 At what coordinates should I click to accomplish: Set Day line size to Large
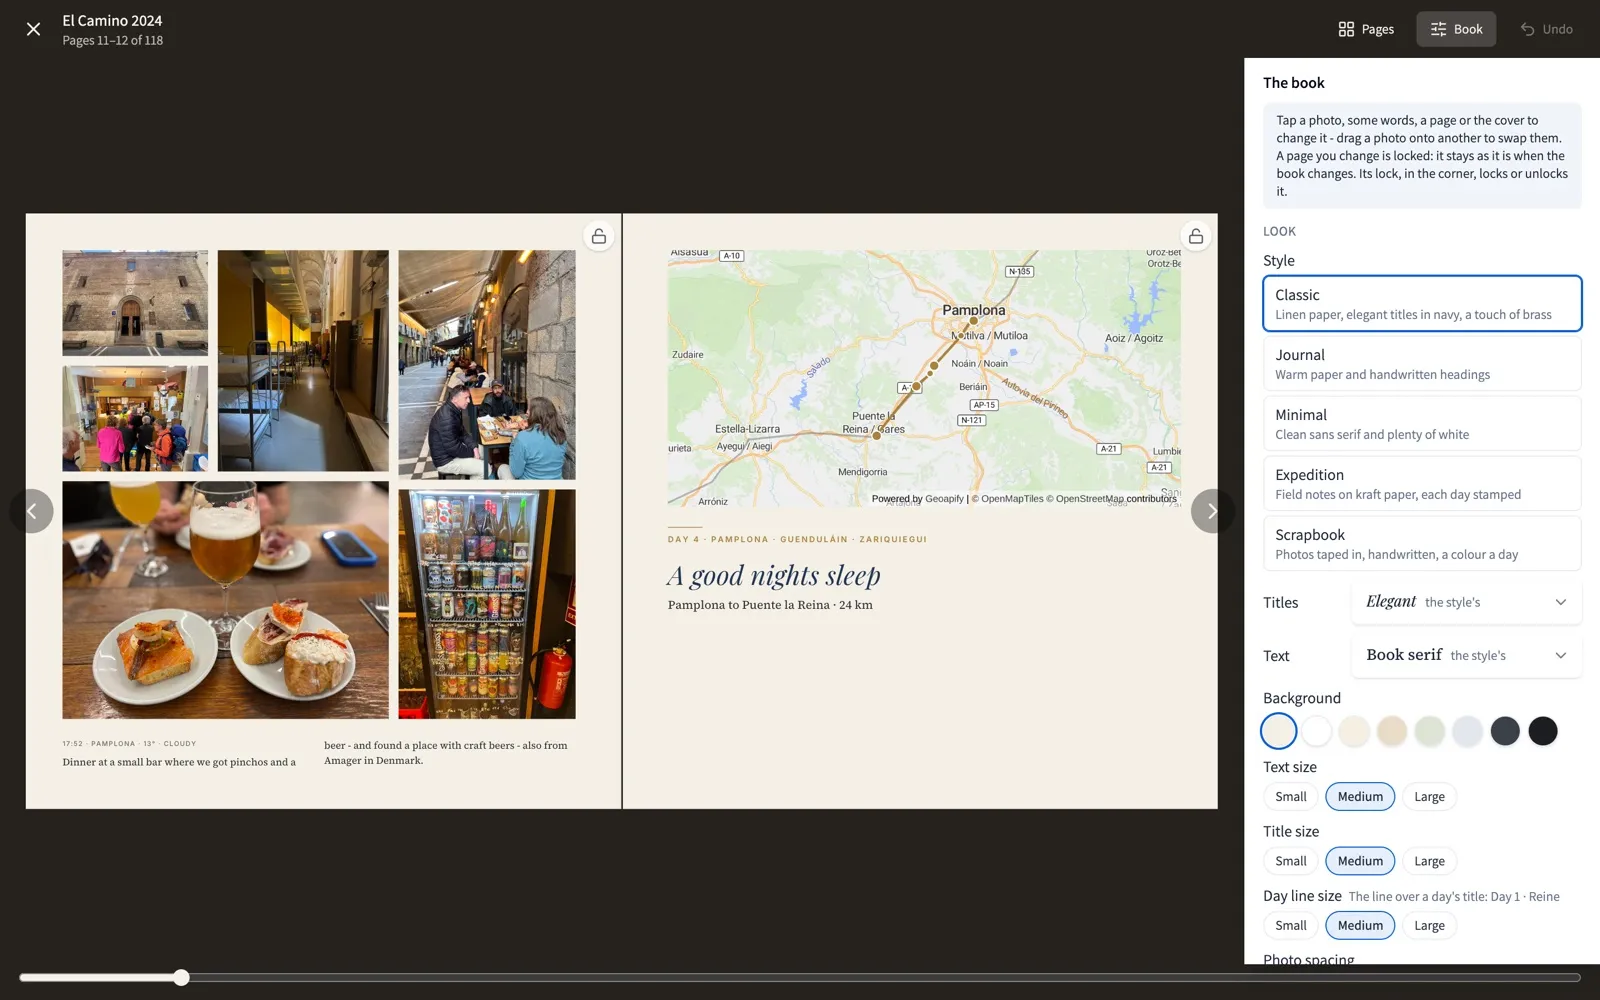tap(1429, 926)
